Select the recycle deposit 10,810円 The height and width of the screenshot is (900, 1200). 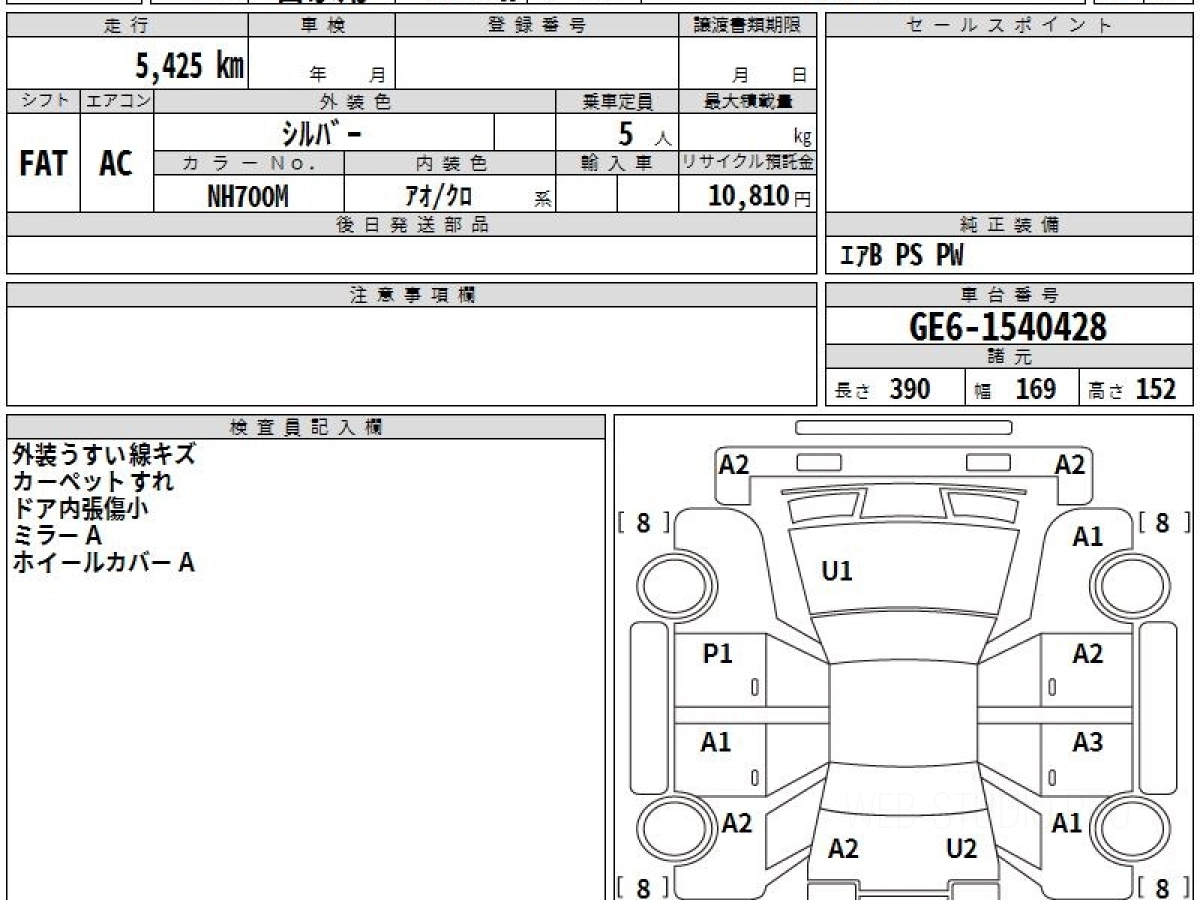click(x=759, y=196)
